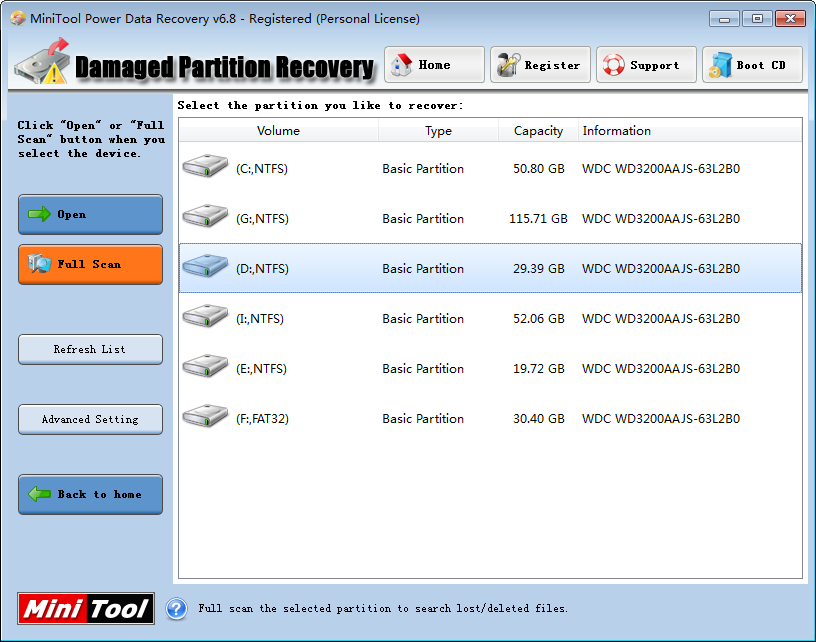Click the blue Open button
816x642 pixels.
[91, 214]
